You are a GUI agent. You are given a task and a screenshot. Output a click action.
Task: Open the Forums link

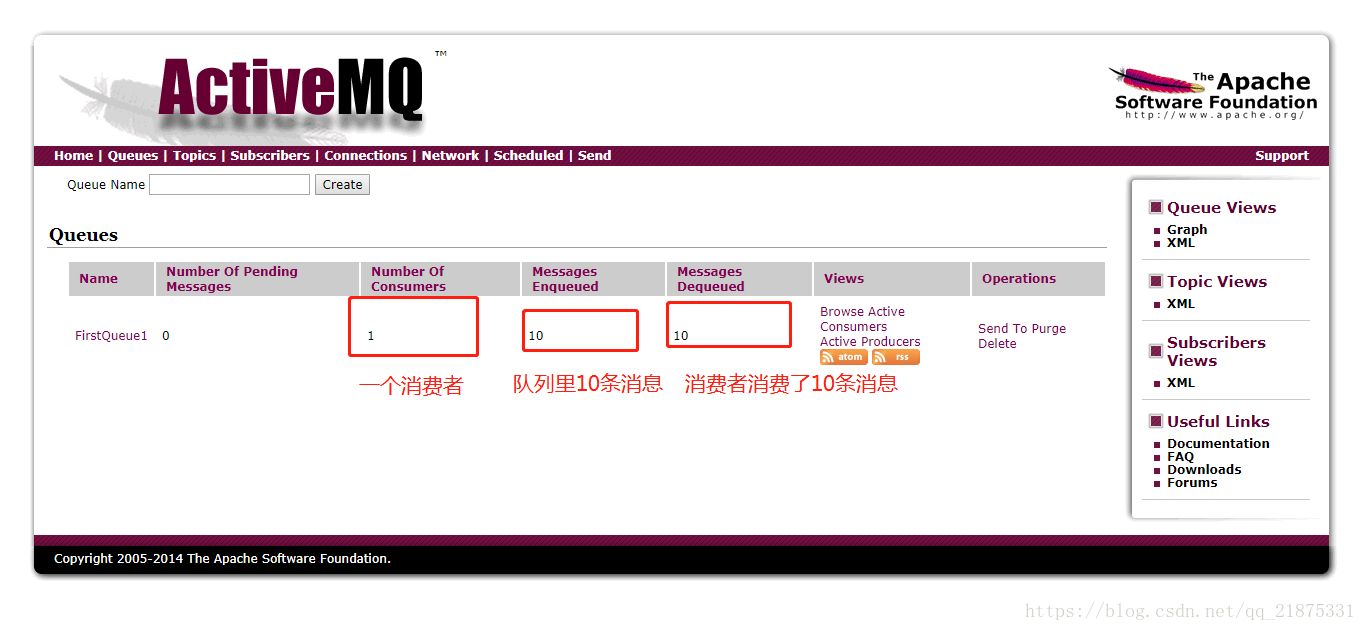1192,483
